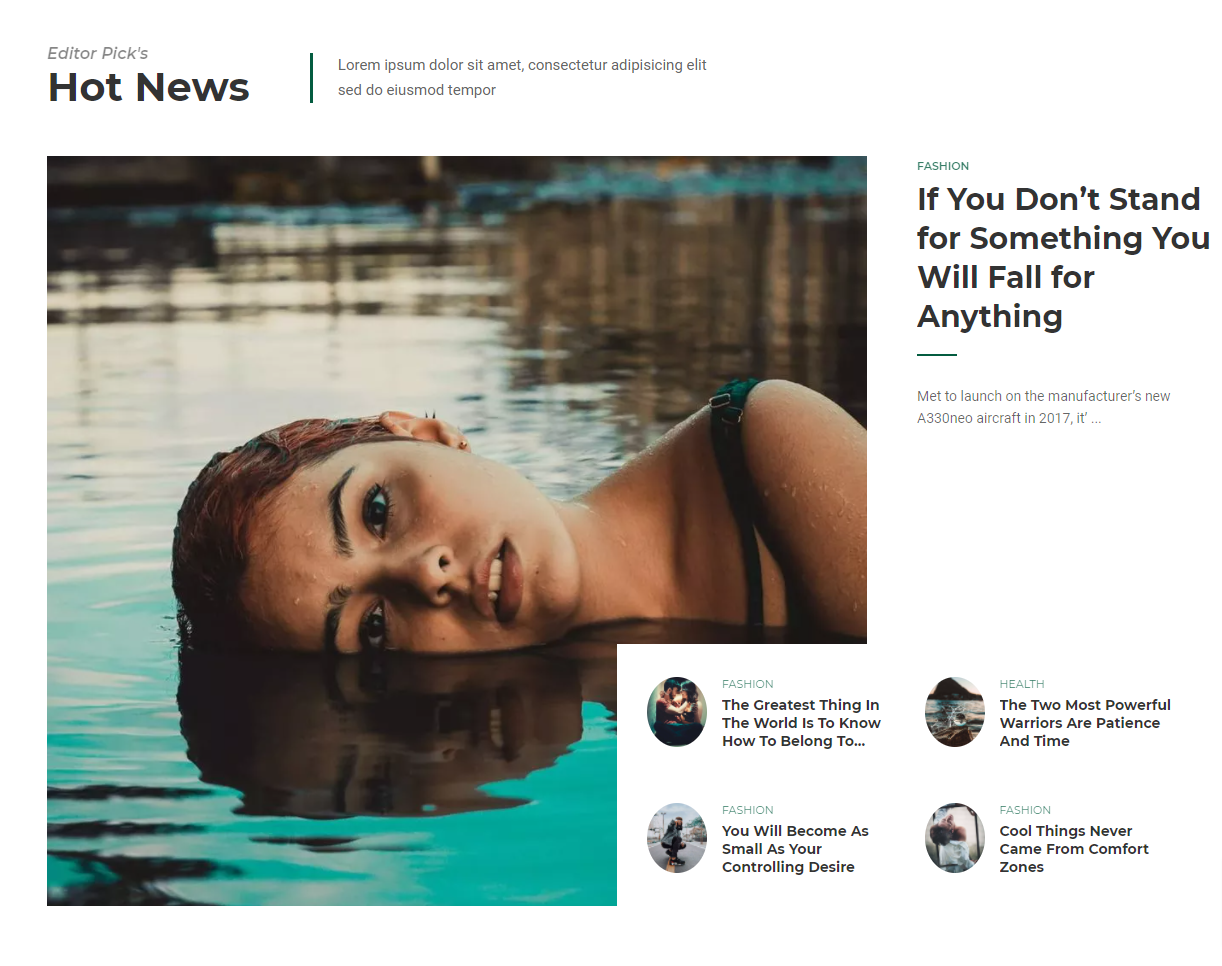
Task: Open "Cool Things Never Came From Comfort Zones" title
Action: point(1074,849)
